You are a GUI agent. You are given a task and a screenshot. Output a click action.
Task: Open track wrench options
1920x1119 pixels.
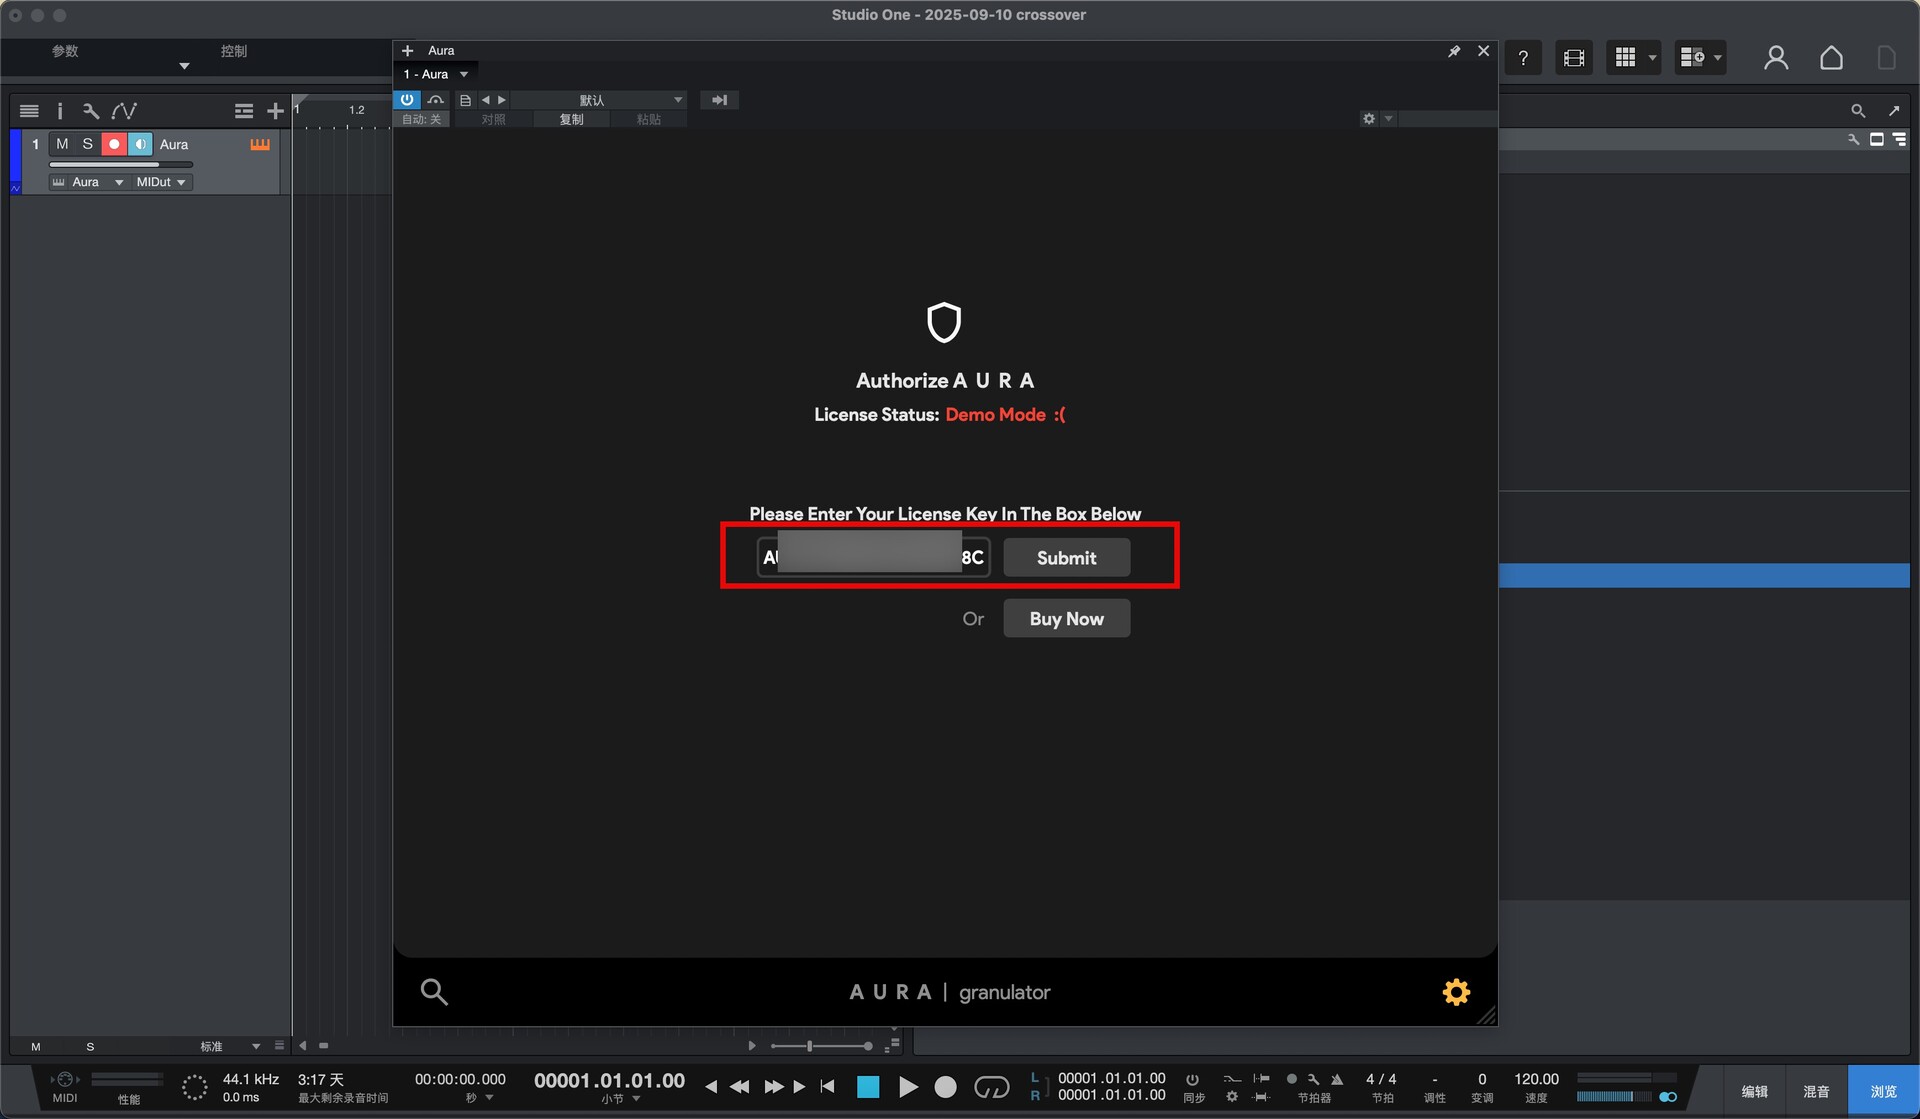click(x=90, y=111)
